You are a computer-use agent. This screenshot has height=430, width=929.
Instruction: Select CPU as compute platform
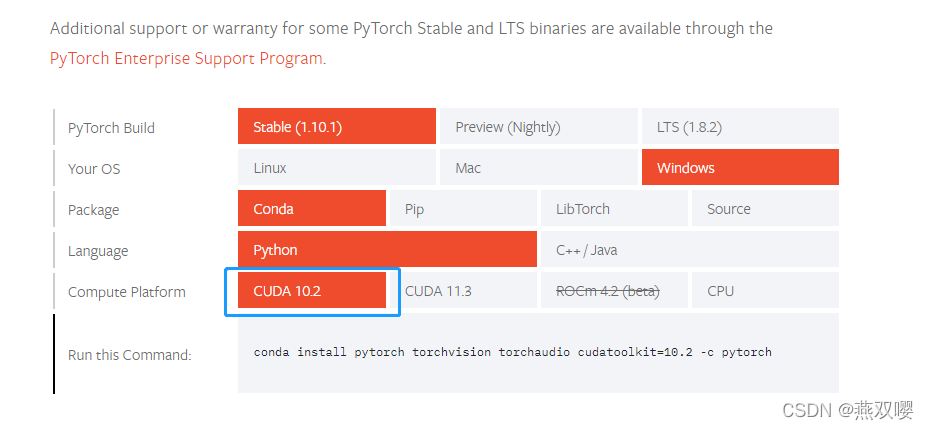(765, 290)
